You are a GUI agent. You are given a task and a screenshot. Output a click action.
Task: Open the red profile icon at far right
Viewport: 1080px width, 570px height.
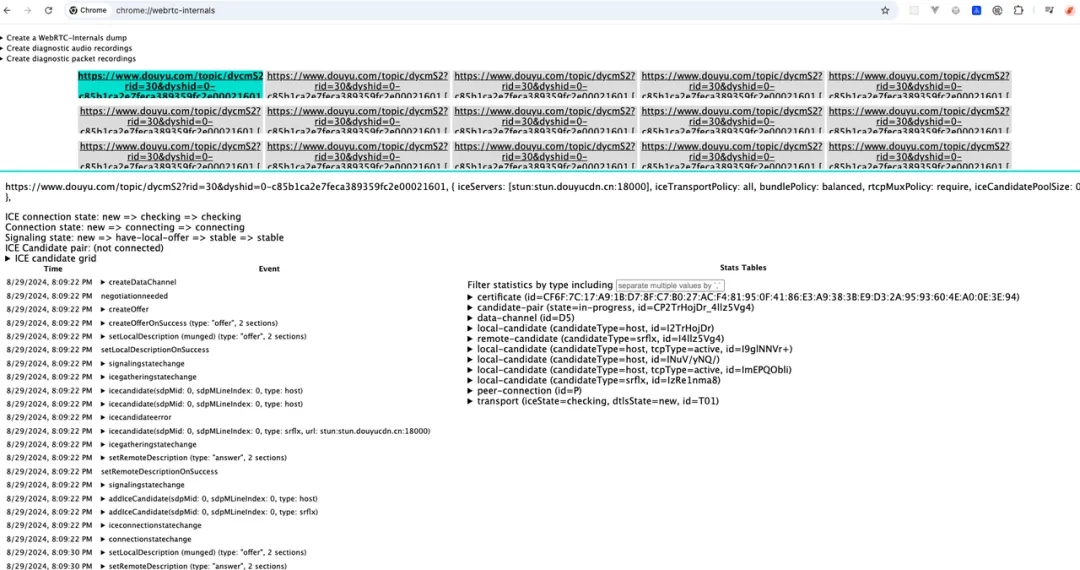point(1071,10)
